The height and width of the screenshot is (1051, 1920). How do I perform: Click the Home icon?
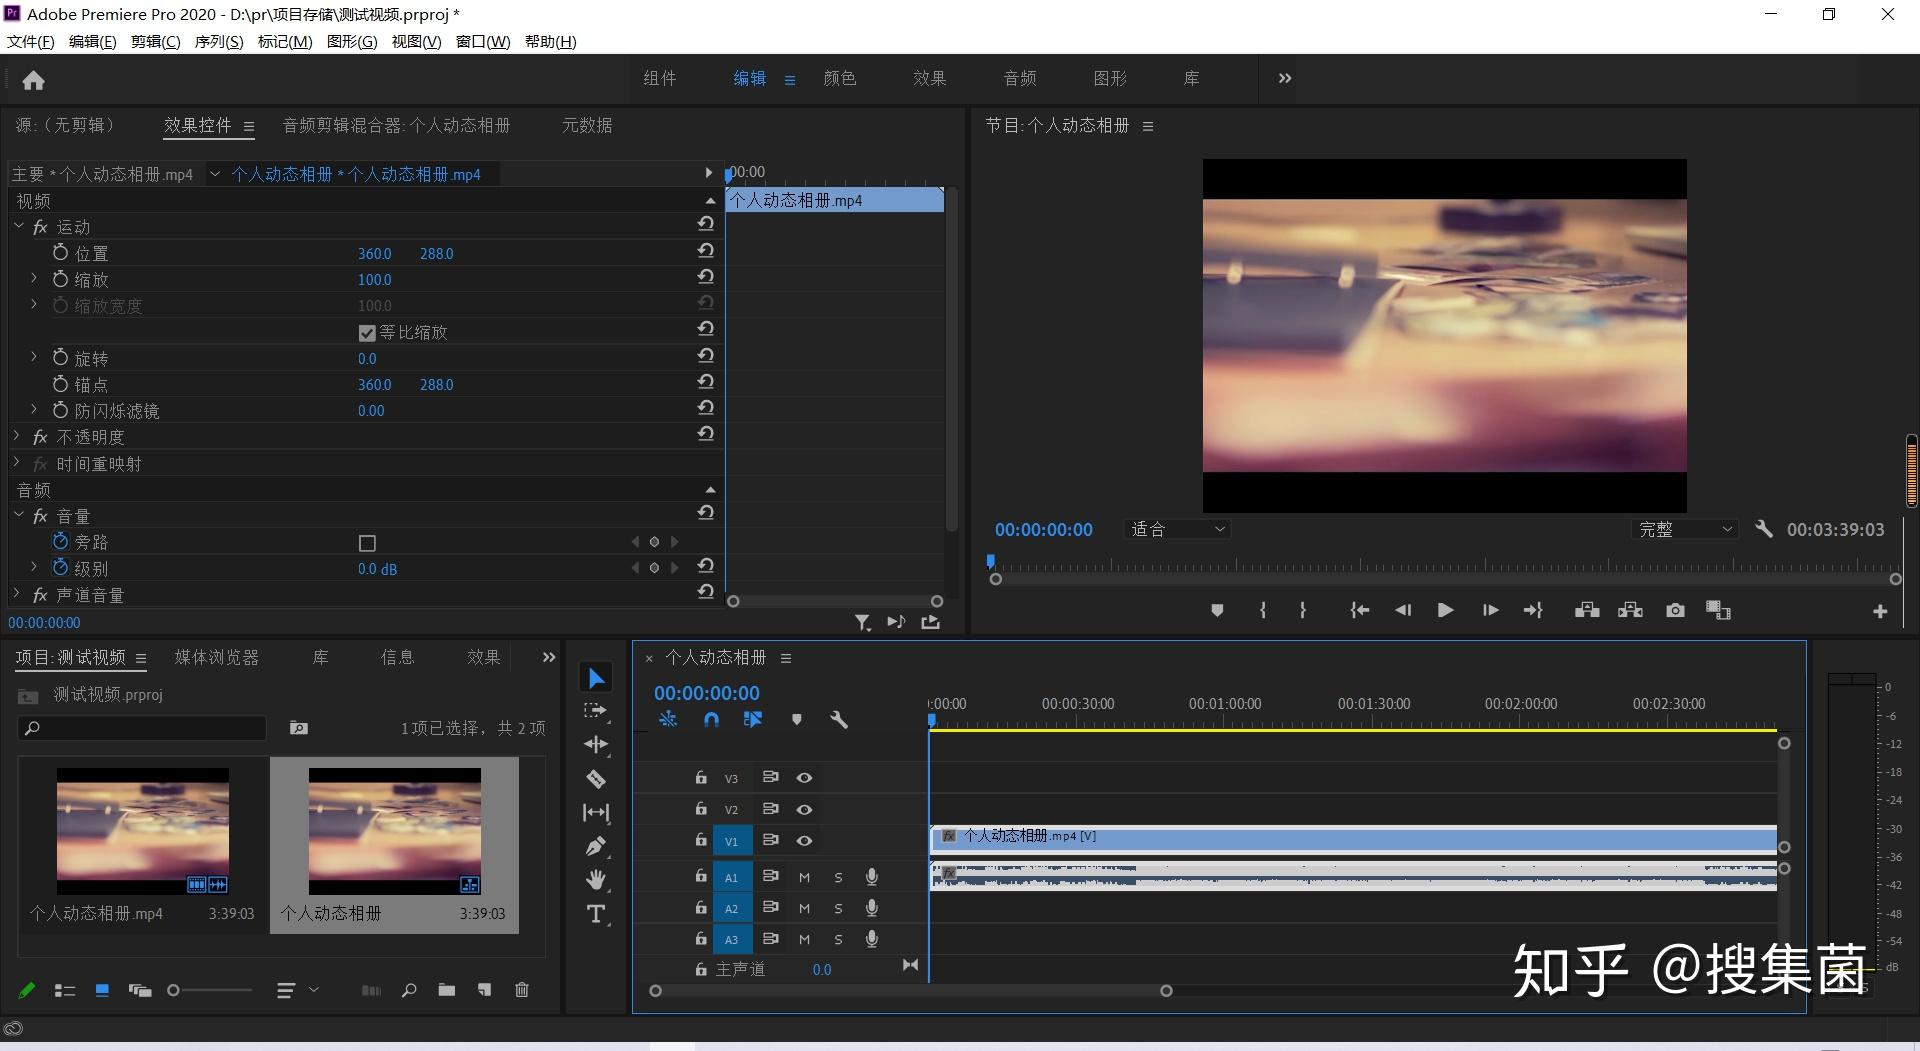tap(33, 80)
